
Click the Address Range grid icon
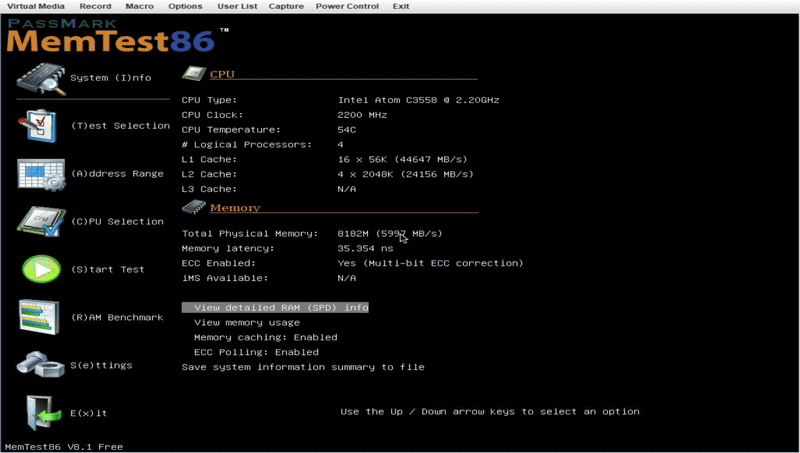(x=41, y=174)
